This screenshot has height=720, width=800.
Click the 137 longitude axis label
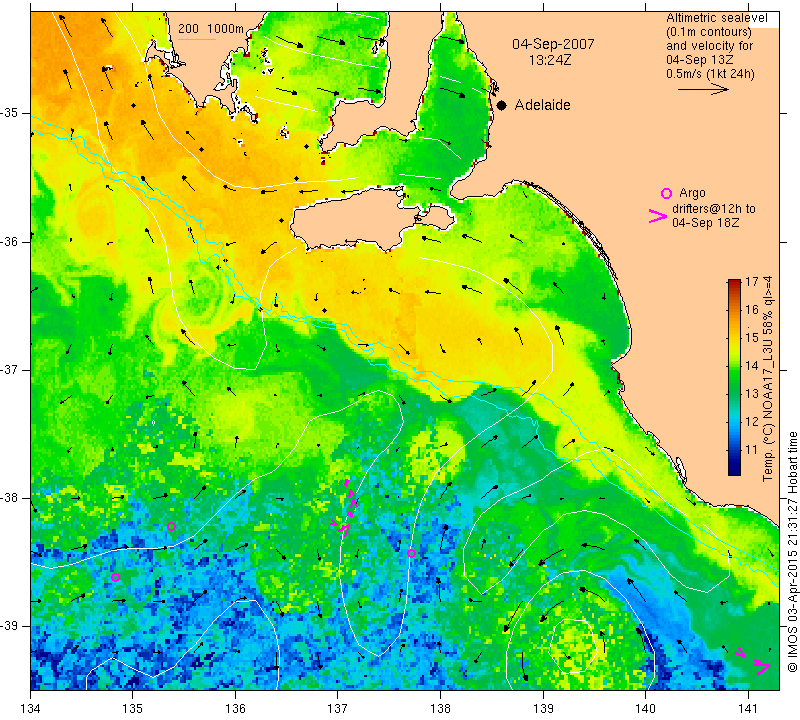point(338,708)
